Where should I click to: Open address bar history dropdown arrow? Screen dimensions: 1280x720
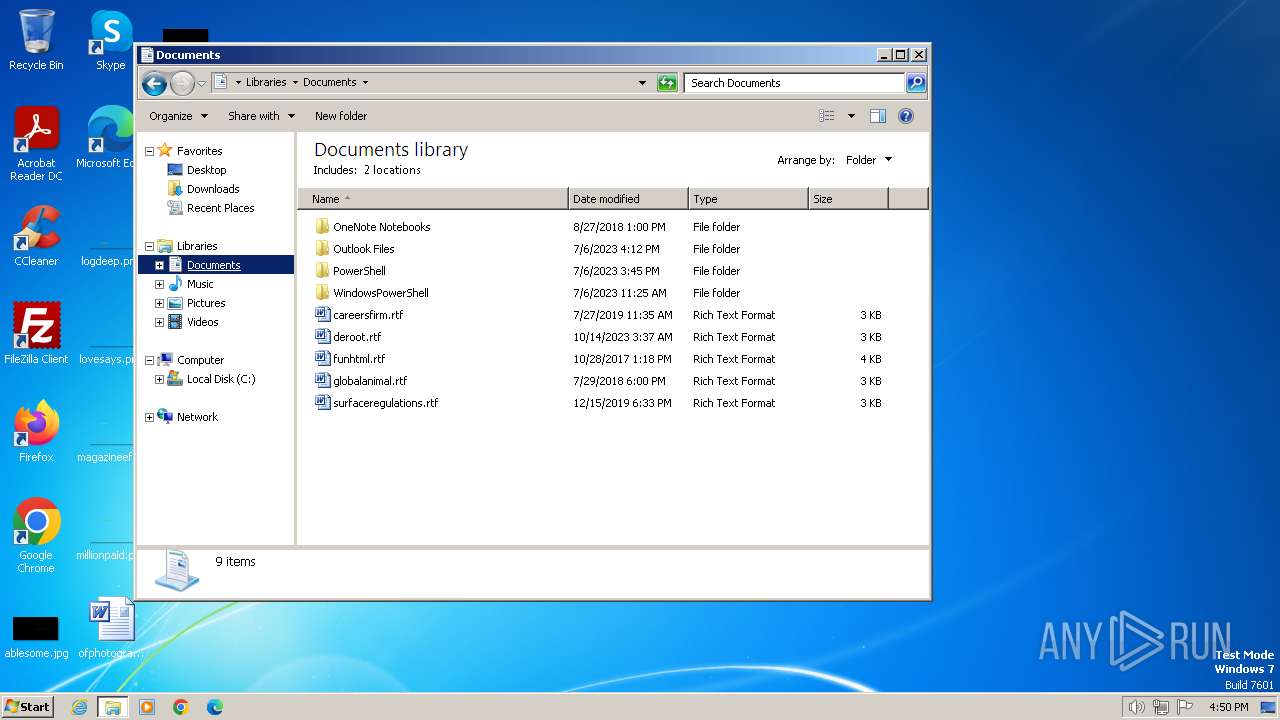(x=642, y=83)
